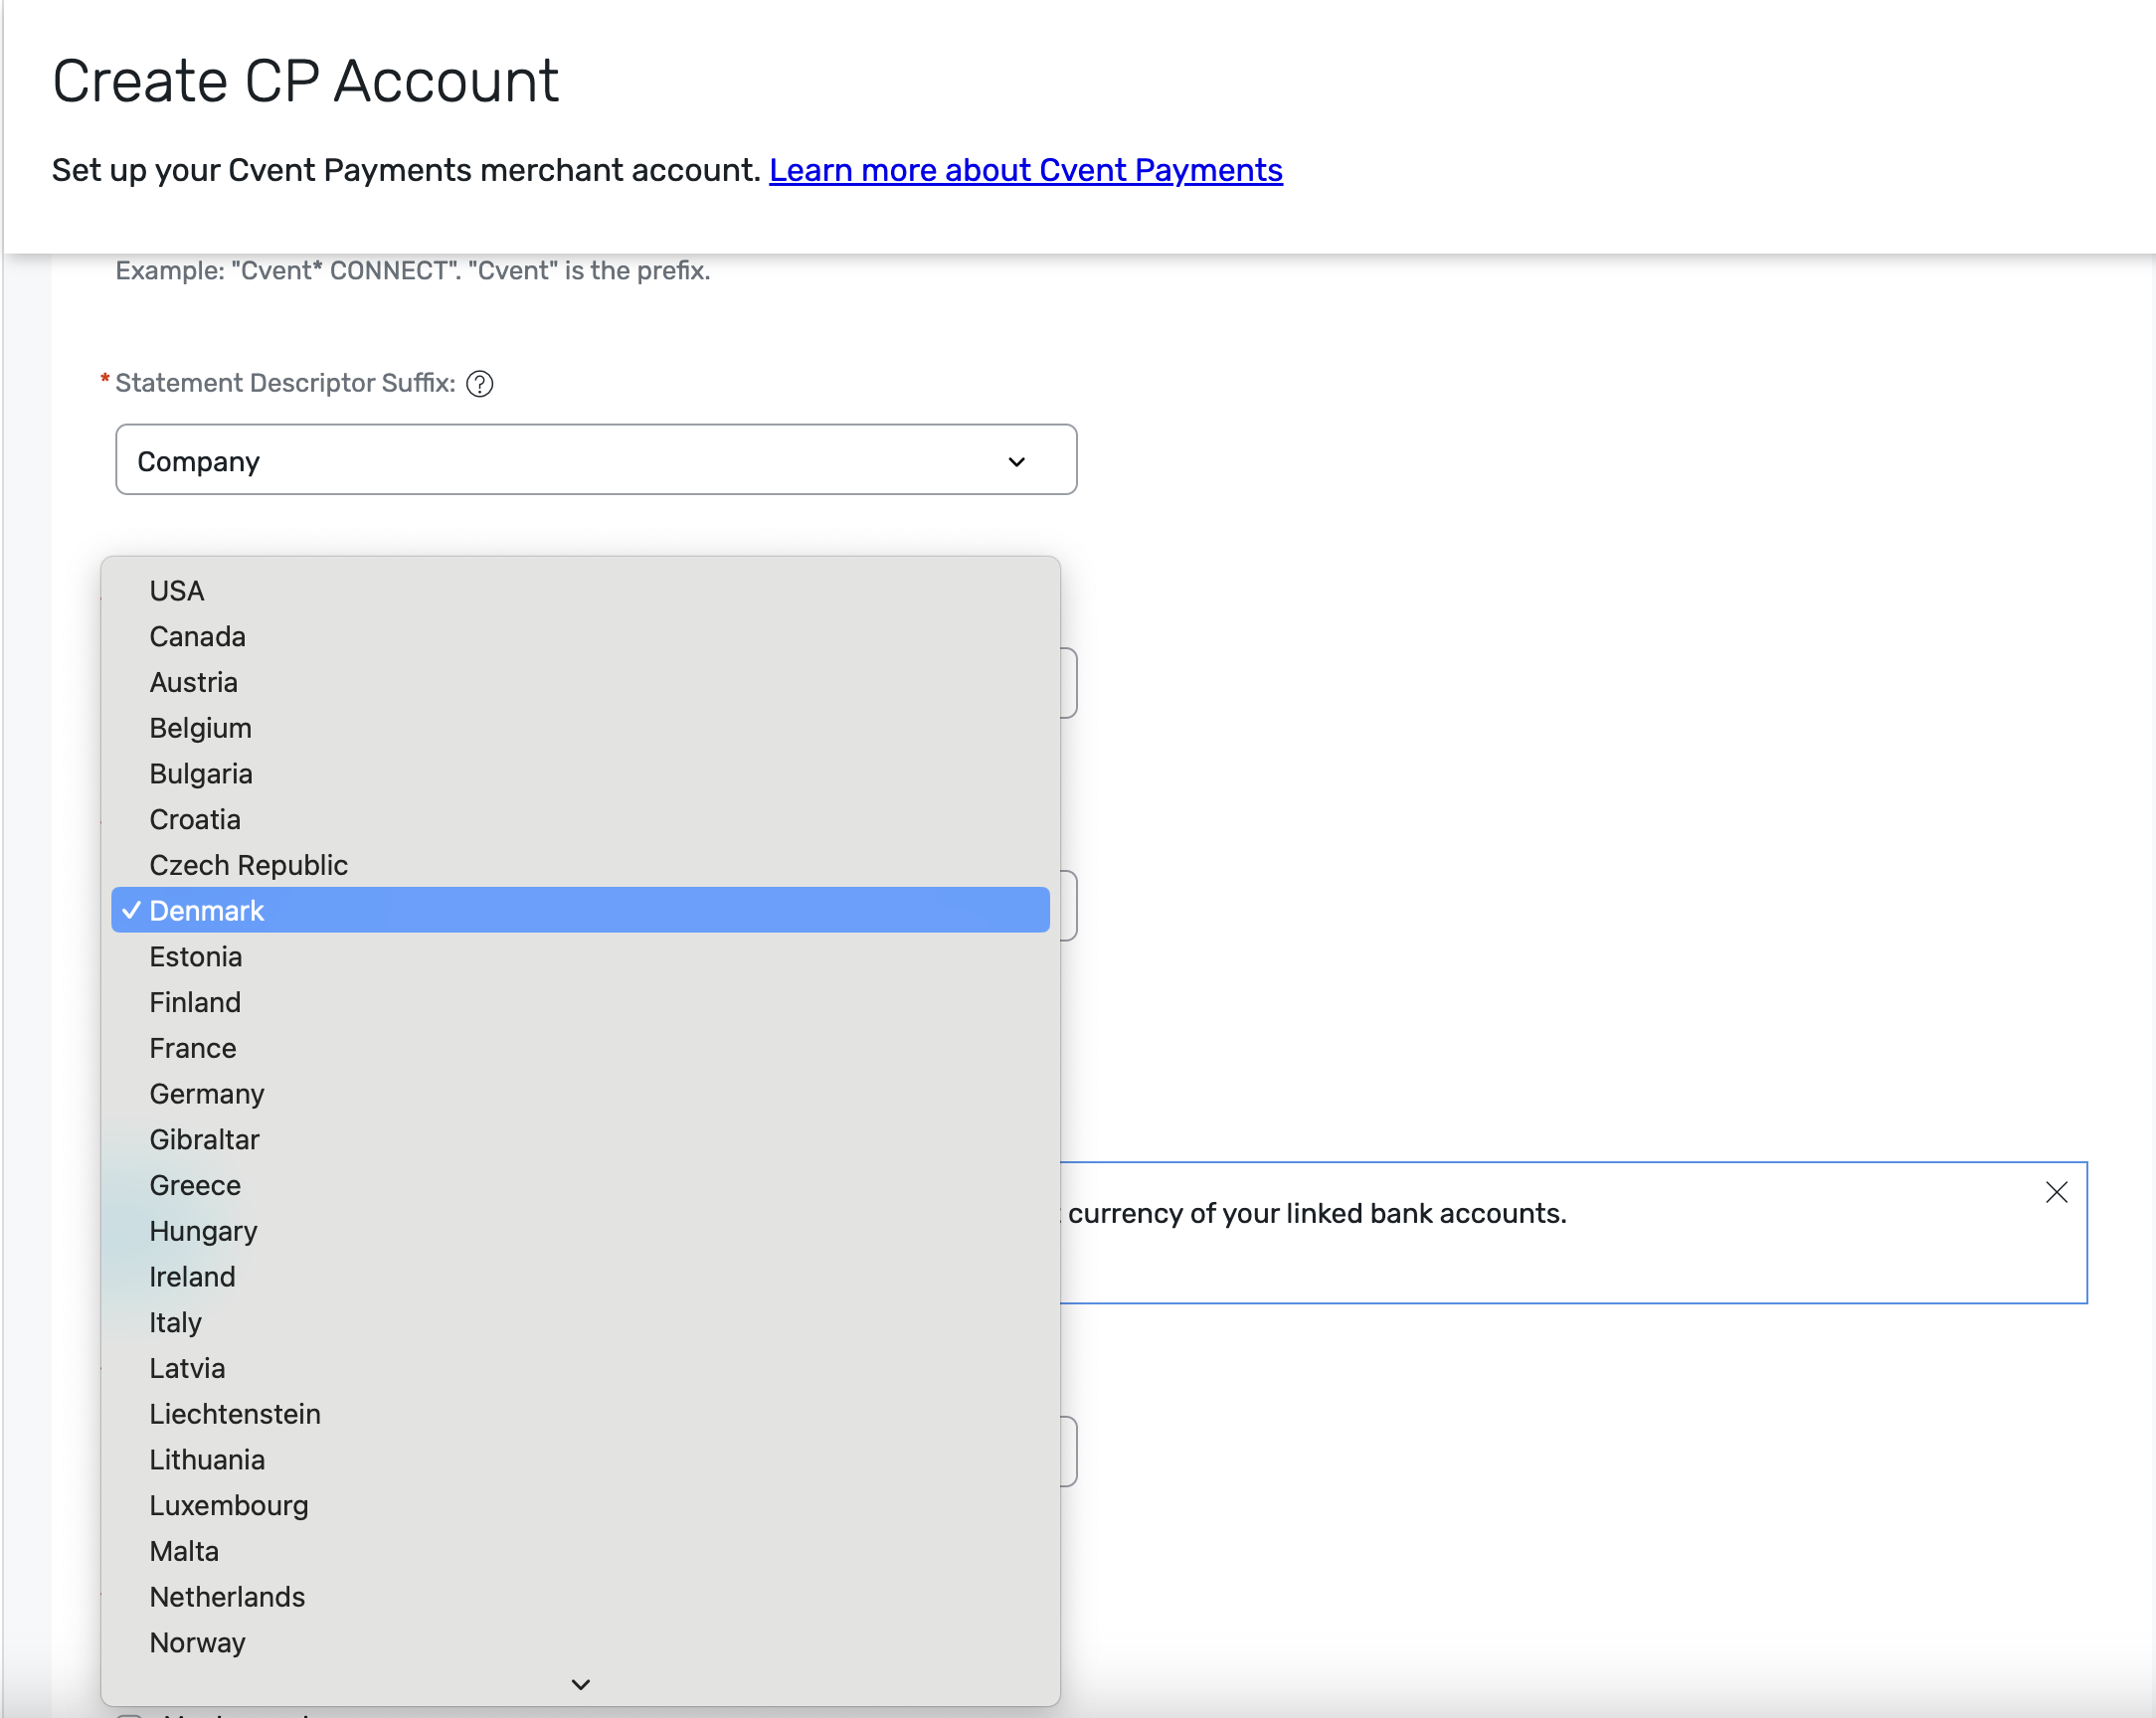The image size is (2156, 1718).
Task: Select Italy from the country list
Action: pyautogui.click(x=580, y=1323)
